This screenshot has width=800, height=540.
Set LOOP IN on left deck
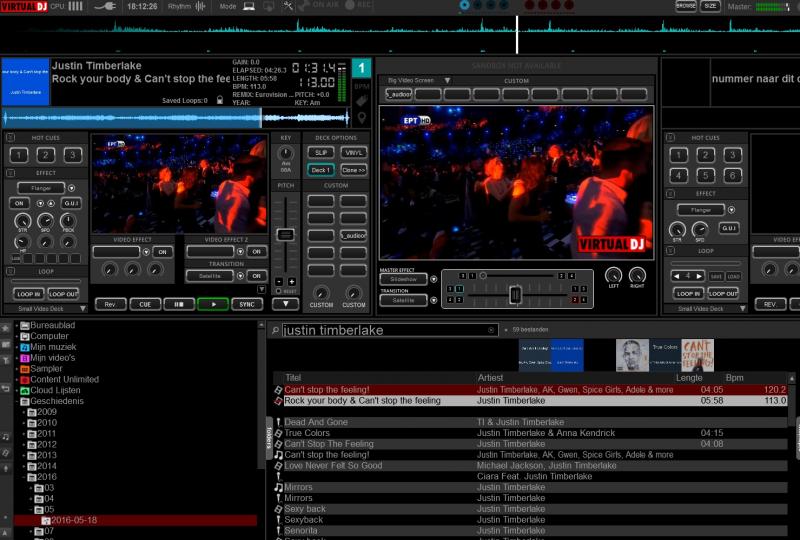coord(29,294)
